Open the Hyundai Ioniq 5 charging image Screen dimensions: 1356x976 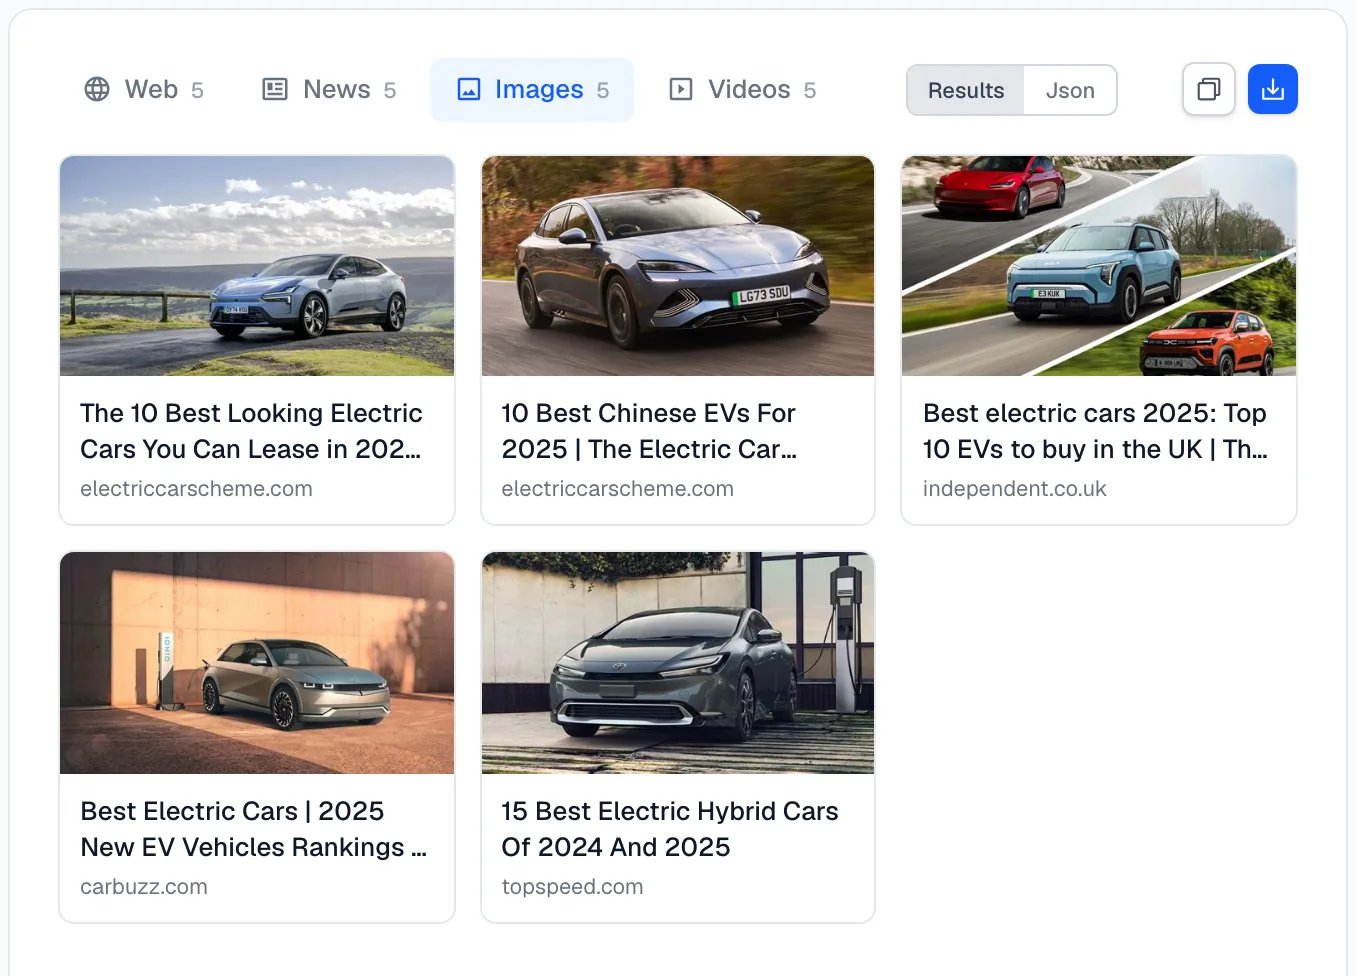coord(257,663)
